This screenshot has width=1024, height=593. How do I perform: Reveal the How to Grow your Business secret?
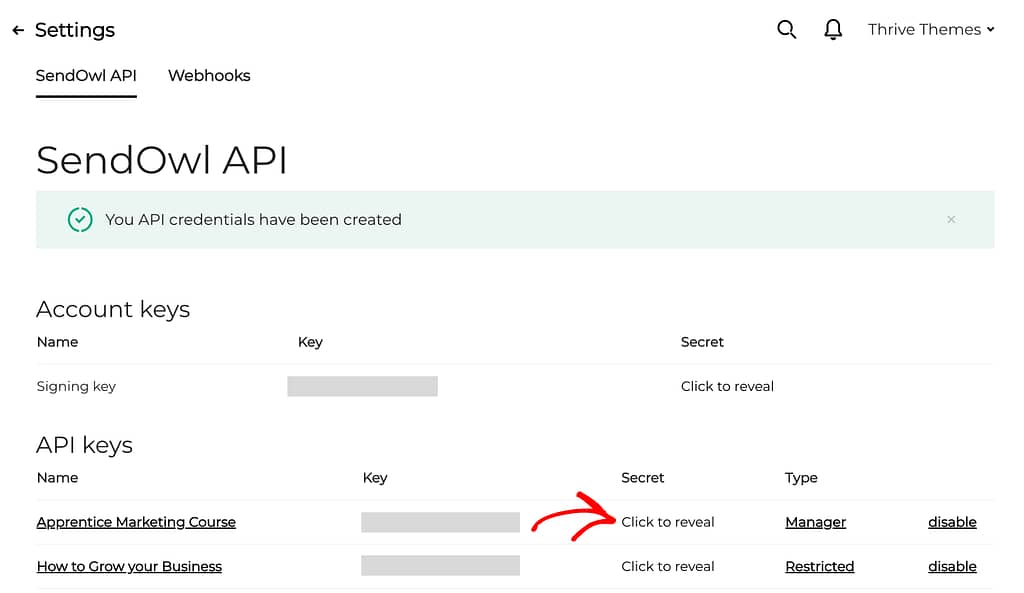coord(667,567)
